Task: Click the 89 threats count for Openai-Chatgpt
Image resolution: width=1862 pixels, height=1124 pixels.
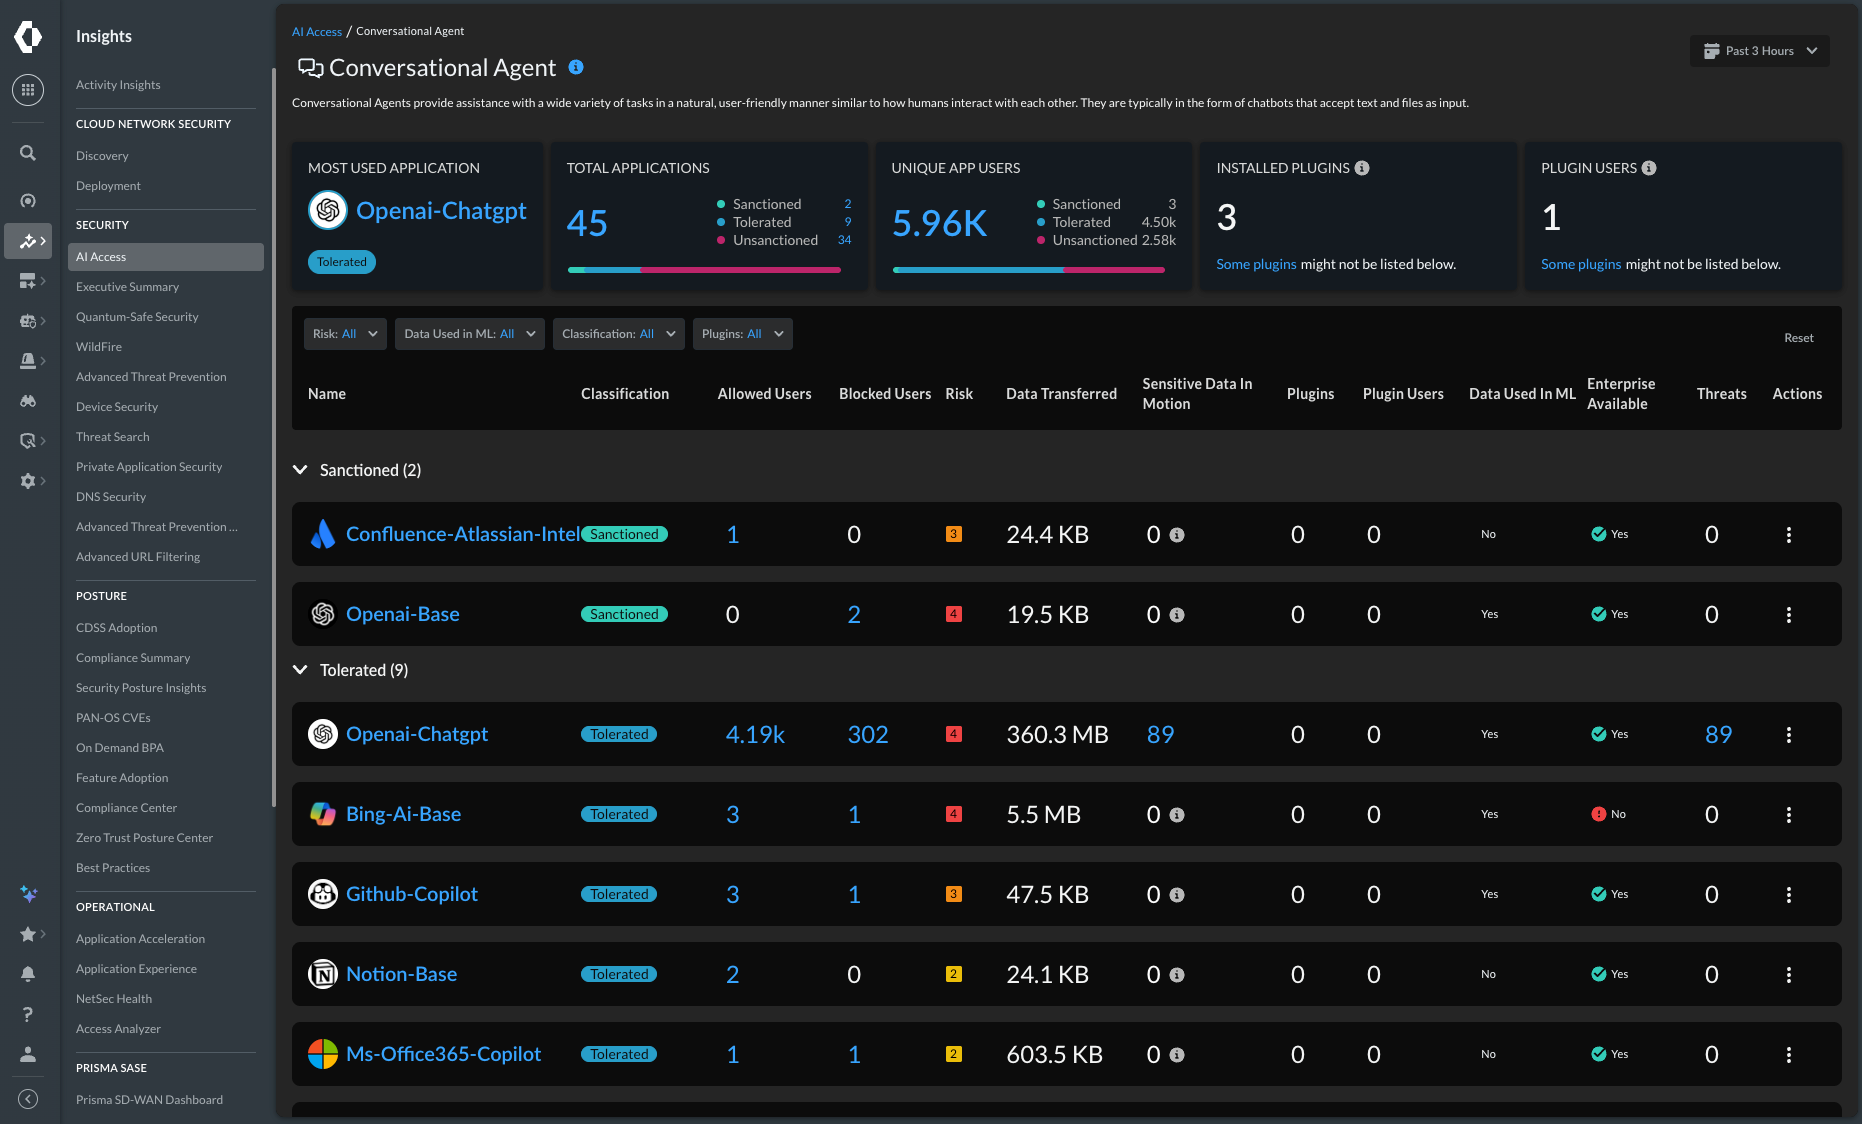Action: pyautogui.click(x=1718, y=735)
